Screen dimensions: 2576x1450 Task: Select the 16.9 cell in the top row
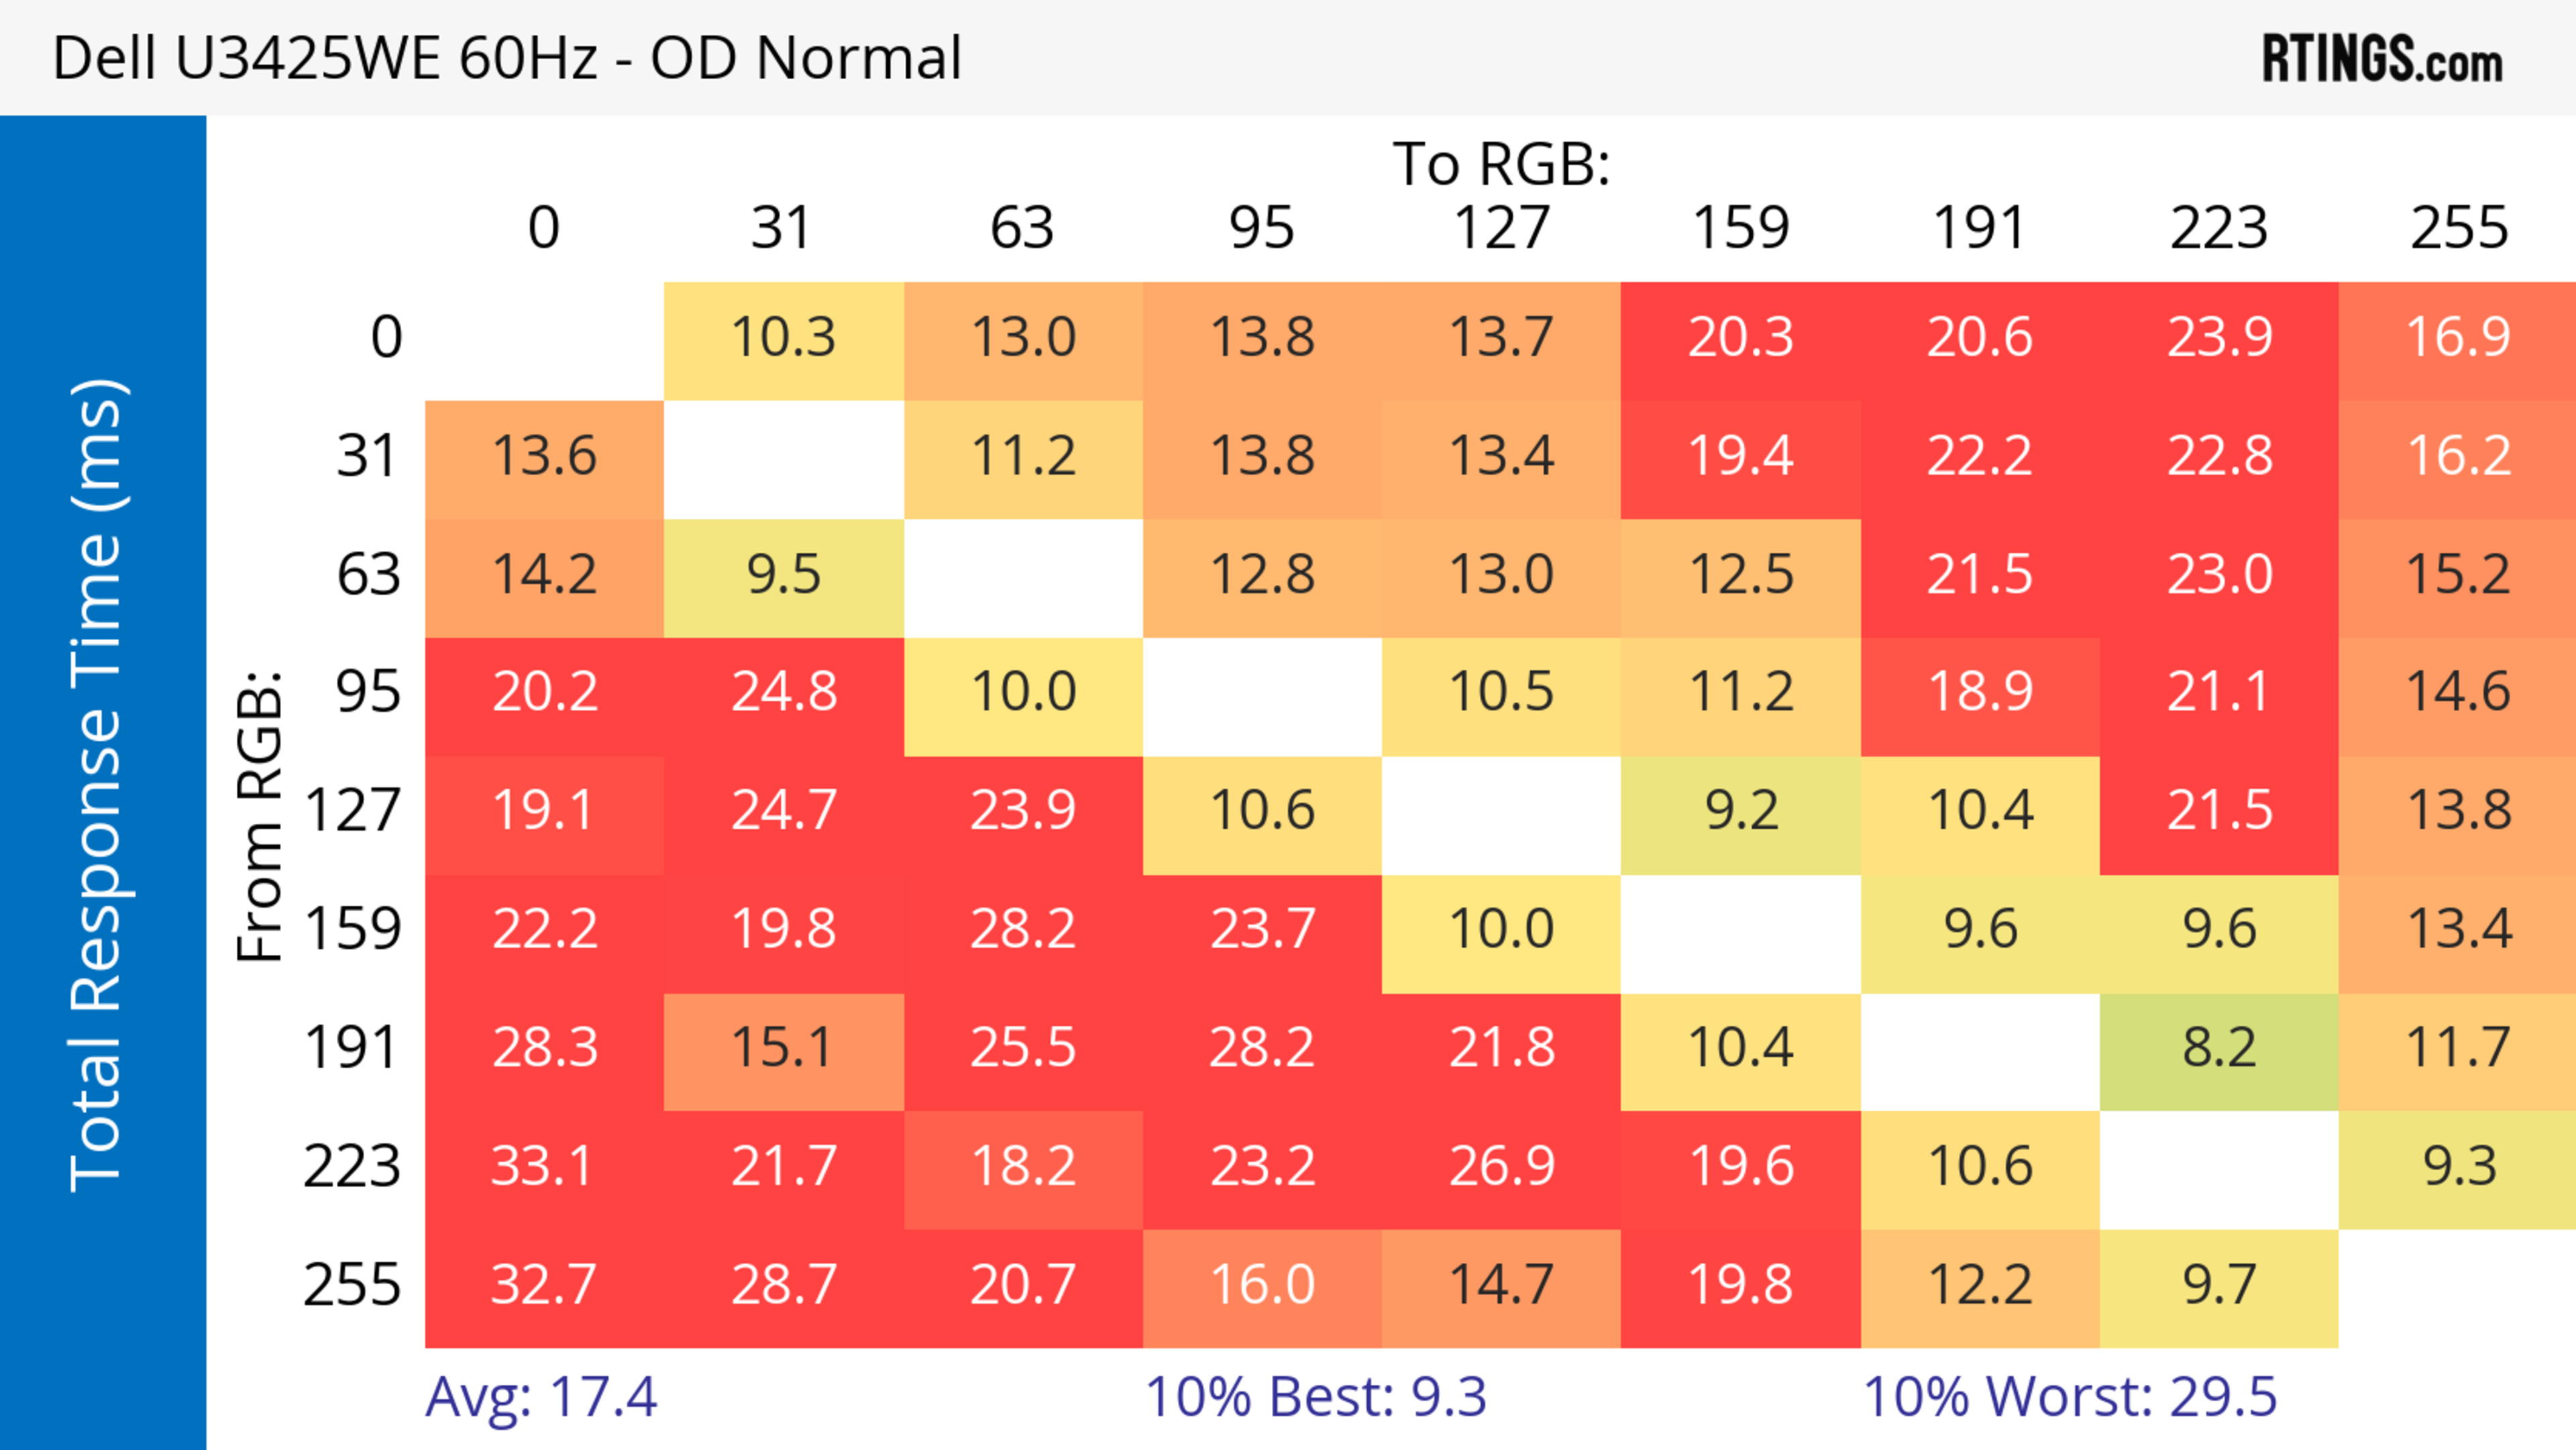pos(2457,337)
